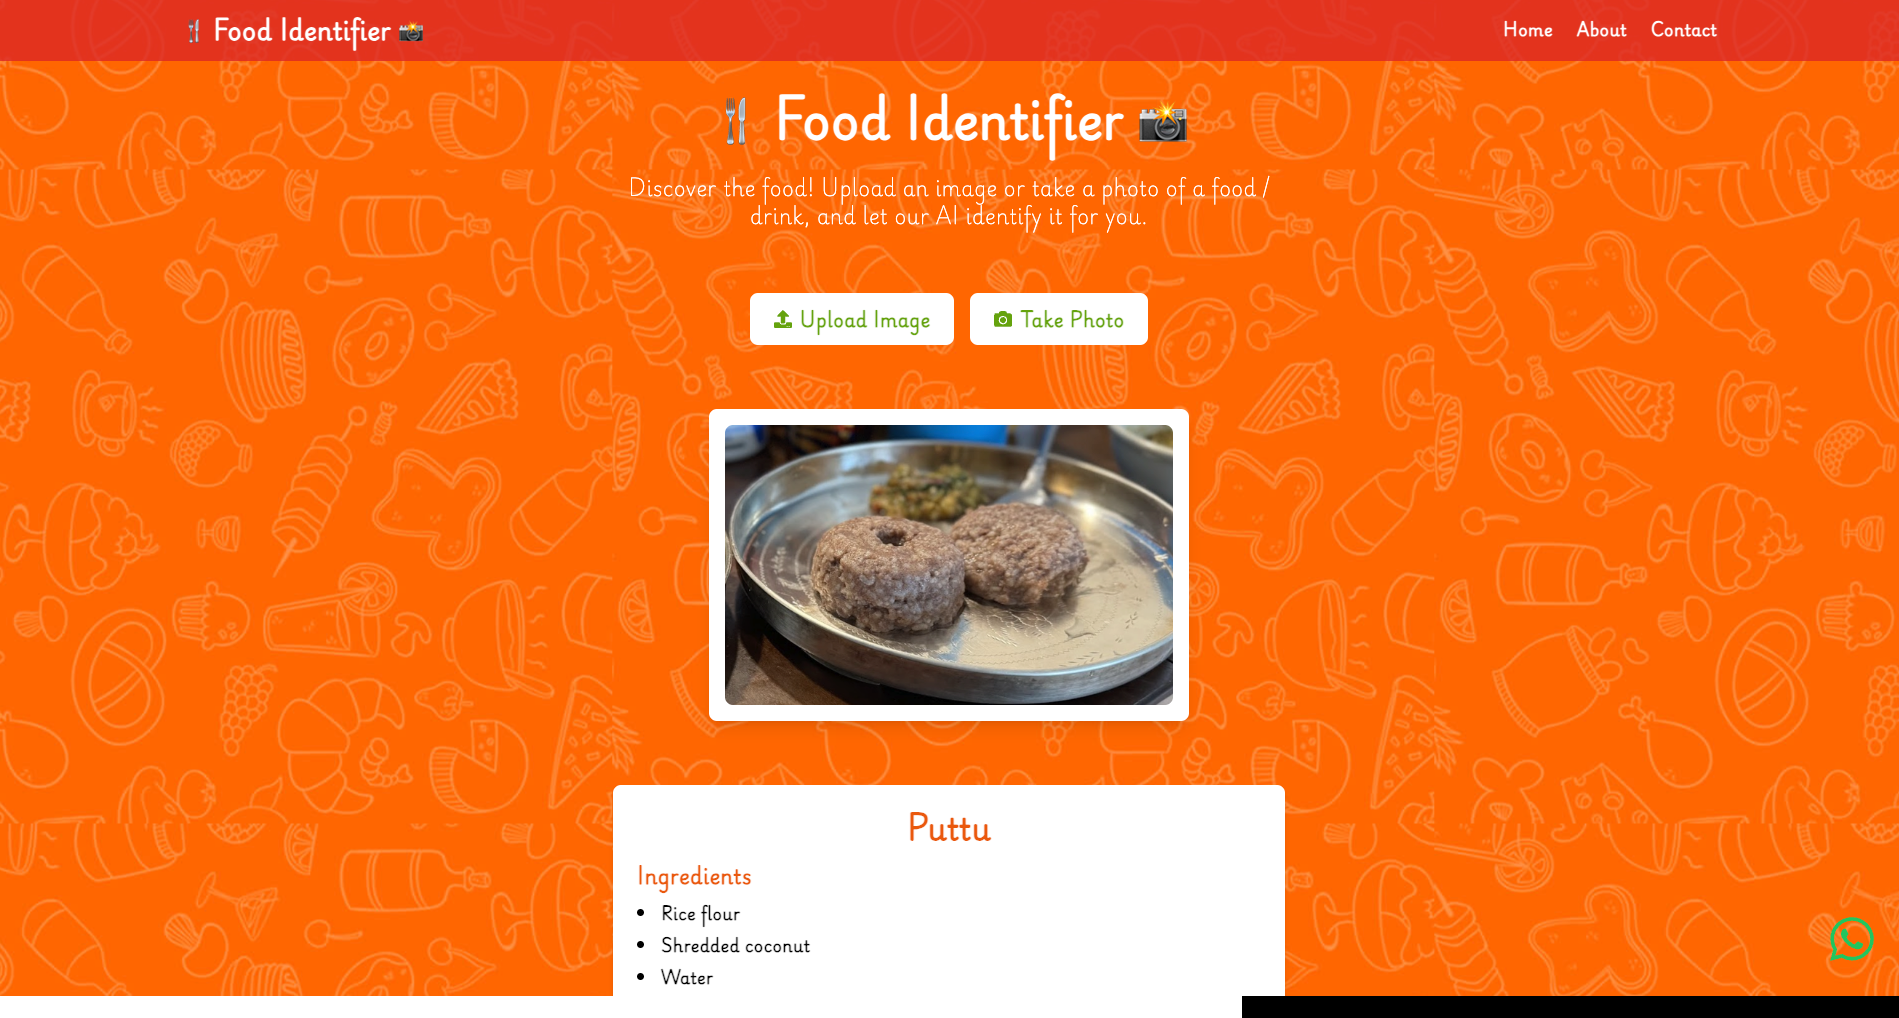The height and width of the screenshot is (1018, 1899).
Task: Click the Take Photo button
Action: click(1059, 319)
